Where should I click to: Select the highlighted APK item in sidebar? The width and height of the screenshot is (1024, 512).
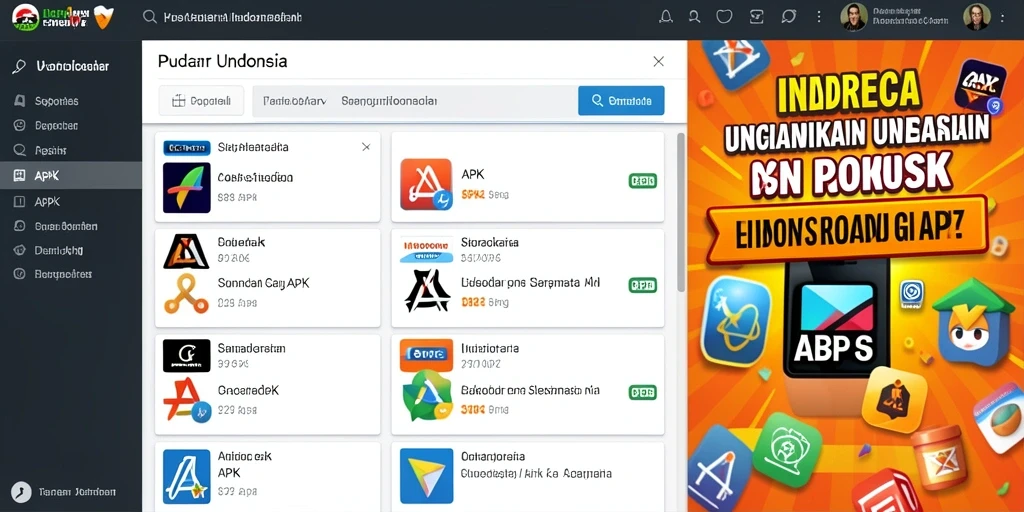(x=71, y=175)
